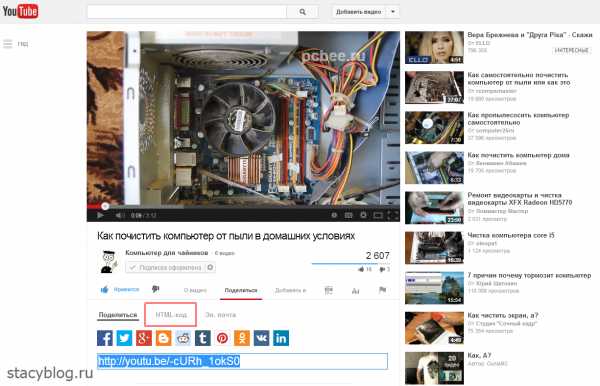Viewport: 600px width, 386px height.
Task: Open subscription settings gear dropdown
Action: [210, 267]
